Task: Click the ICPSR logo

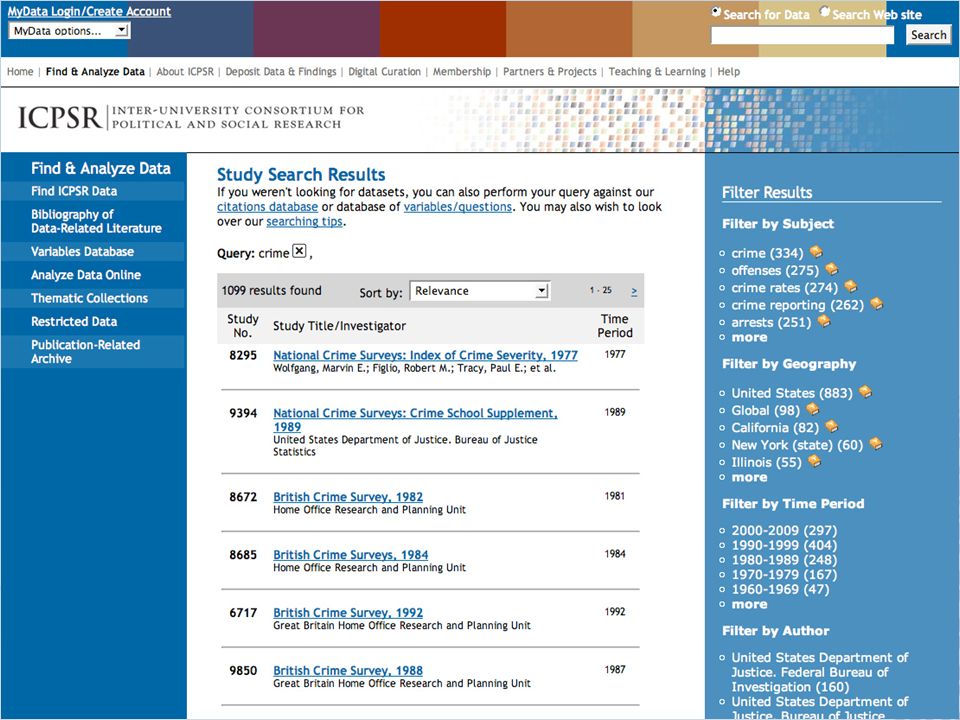Action: click(191, 117)
